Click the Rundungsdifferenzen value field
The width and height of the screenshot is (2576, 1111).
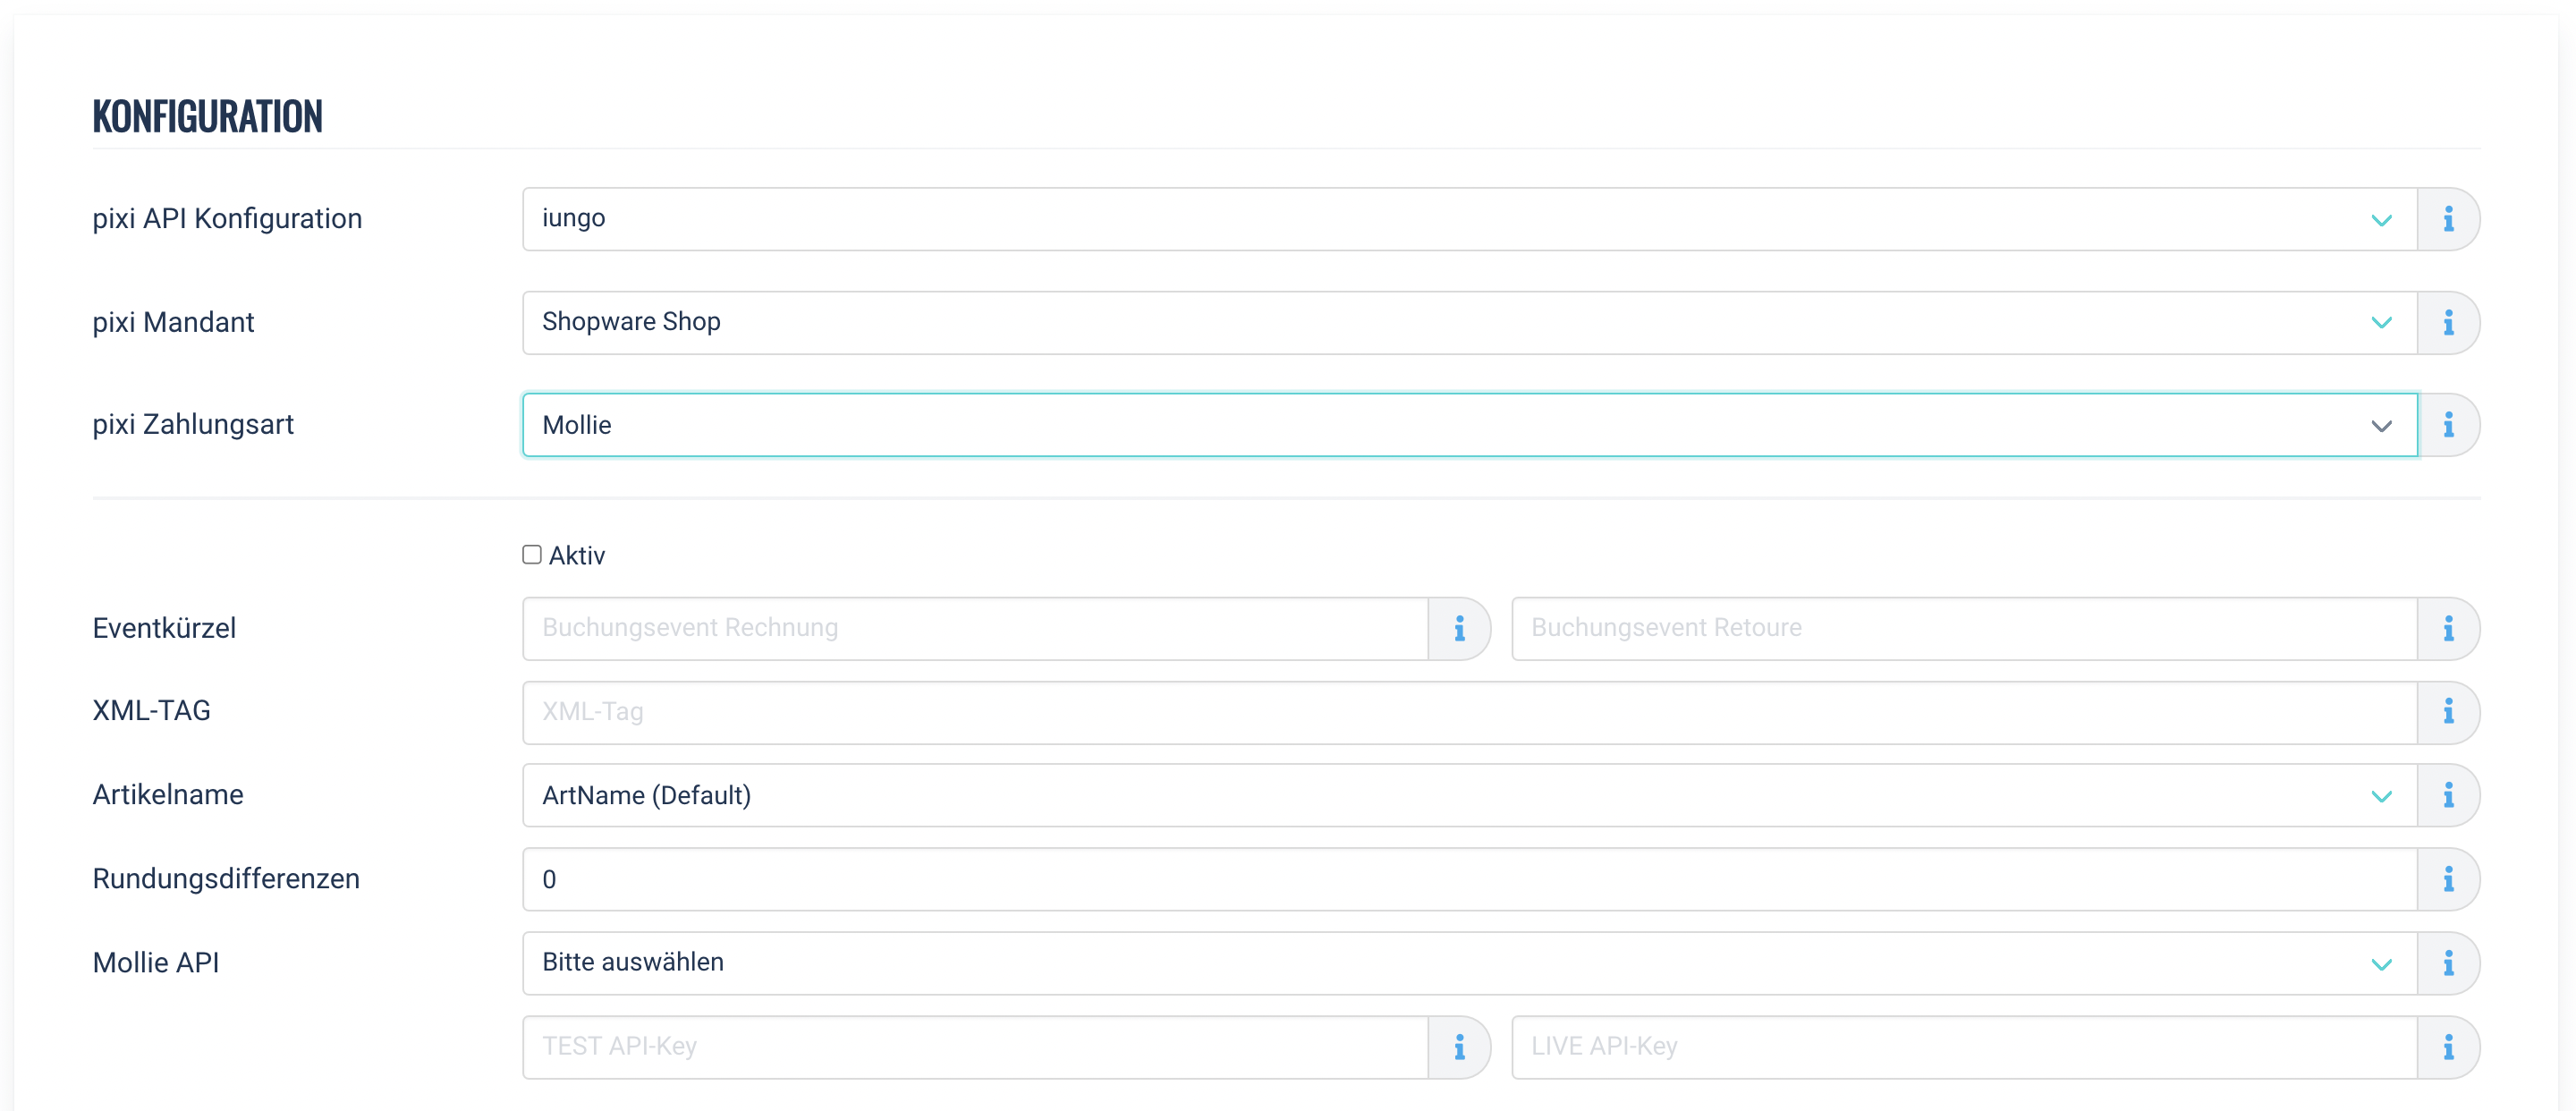(1470, 880)
